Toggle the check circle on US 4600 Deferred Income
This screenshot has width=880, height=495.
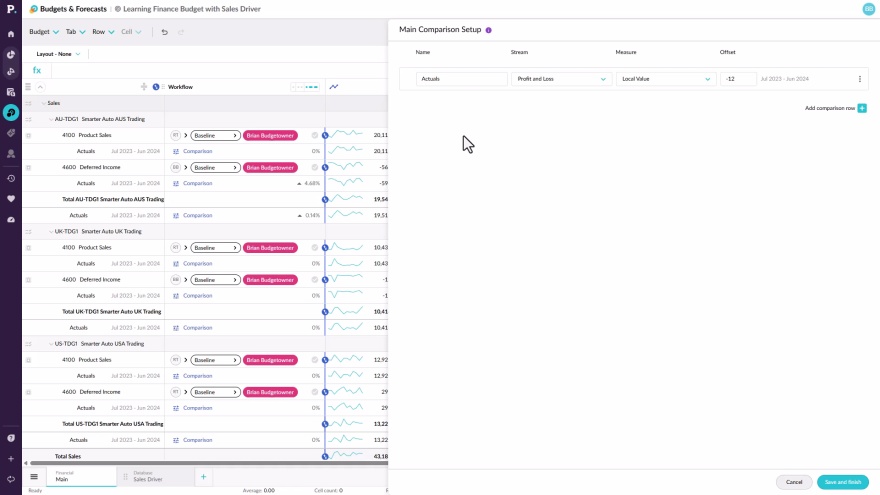tap(315, 392)
